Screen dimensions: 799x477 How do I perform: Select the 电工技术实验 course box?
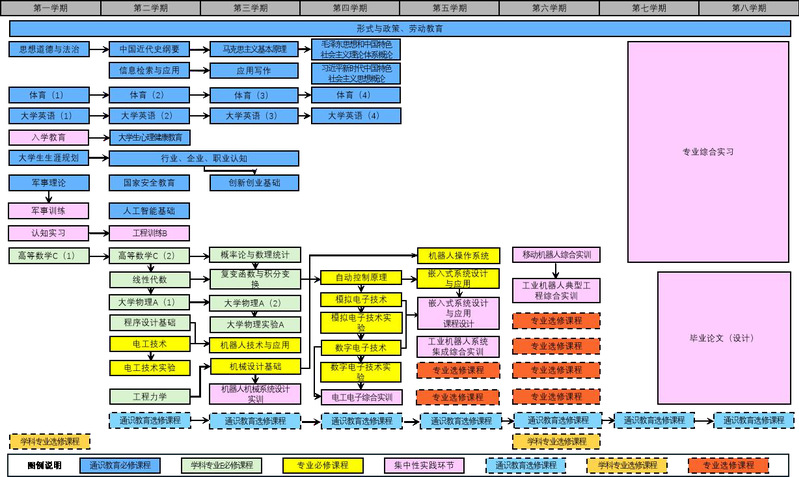(149, 368)
